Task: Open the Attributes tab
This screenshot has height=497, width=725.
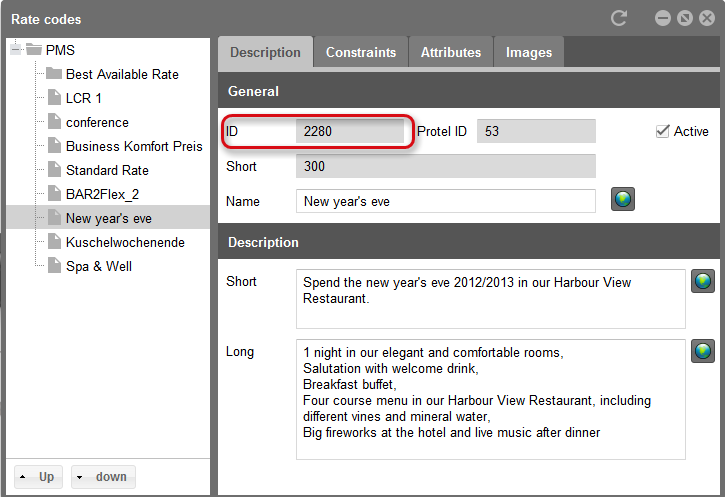Action: tap(450, 52)
